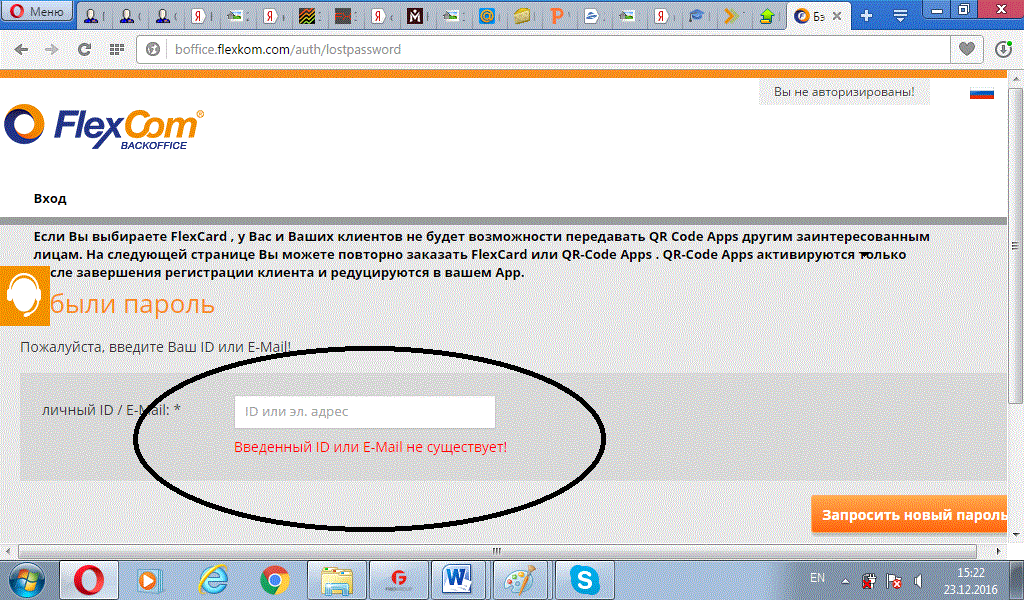Click the 'Вы не авторизированы!' notice
1024x600 pixels.
844,92
